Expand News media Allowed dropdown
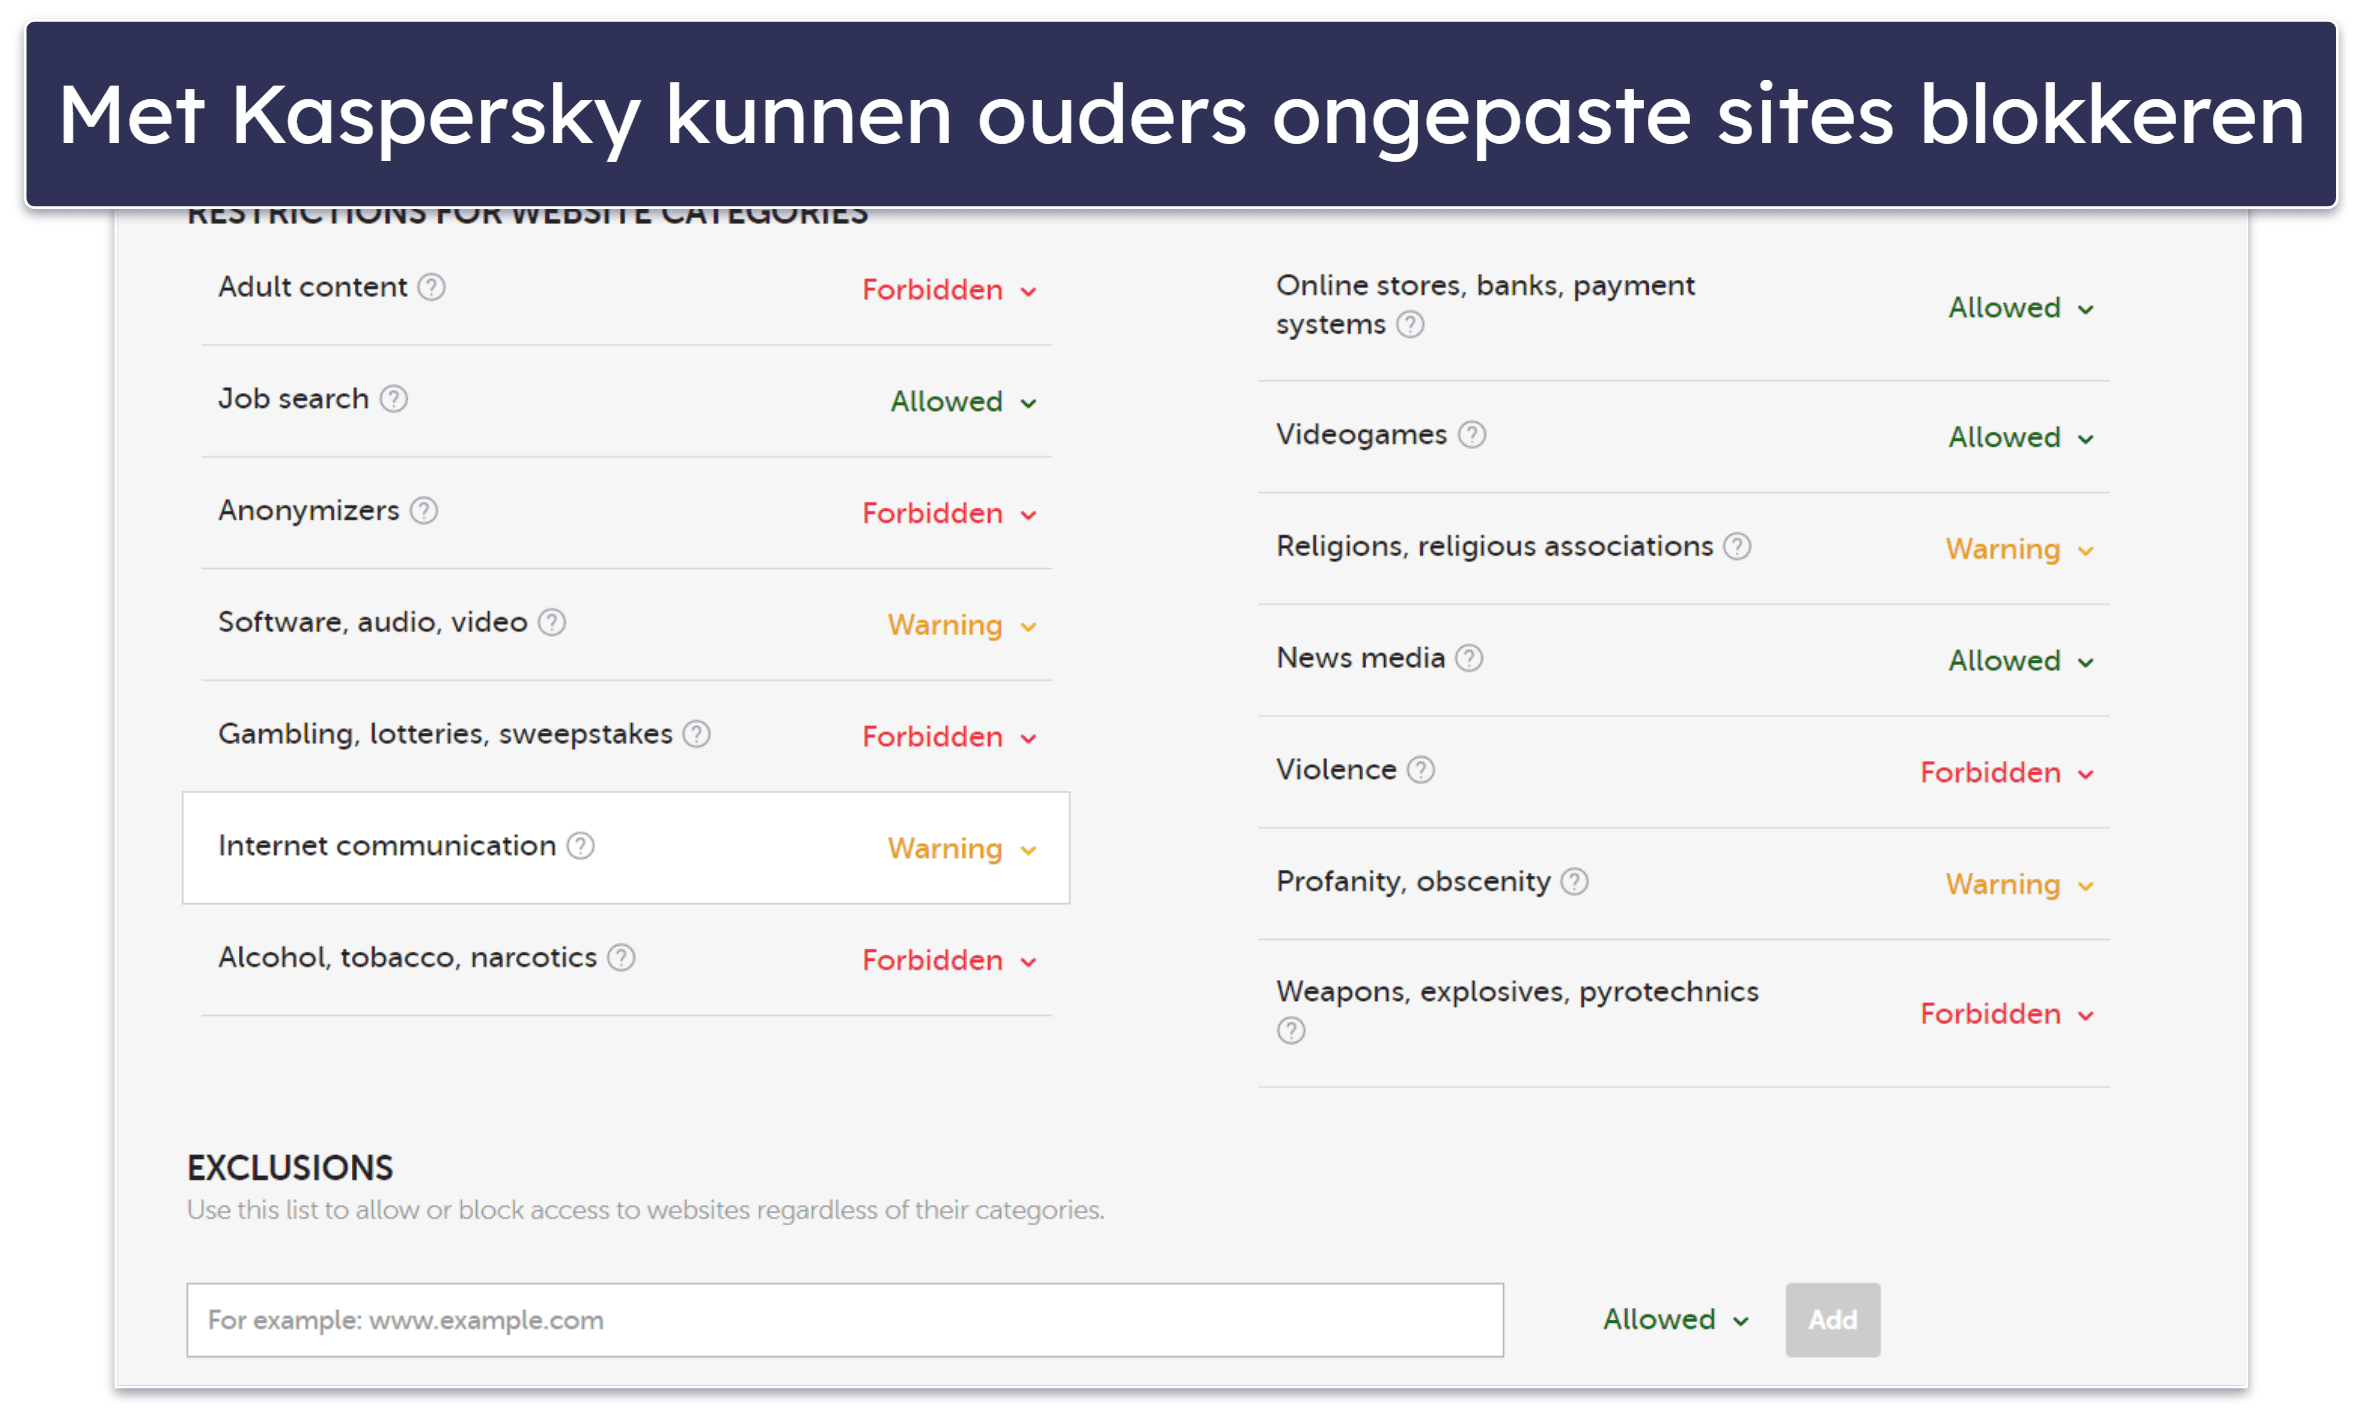Viewport: 2363px width, 1411px height. [2021, 661]
